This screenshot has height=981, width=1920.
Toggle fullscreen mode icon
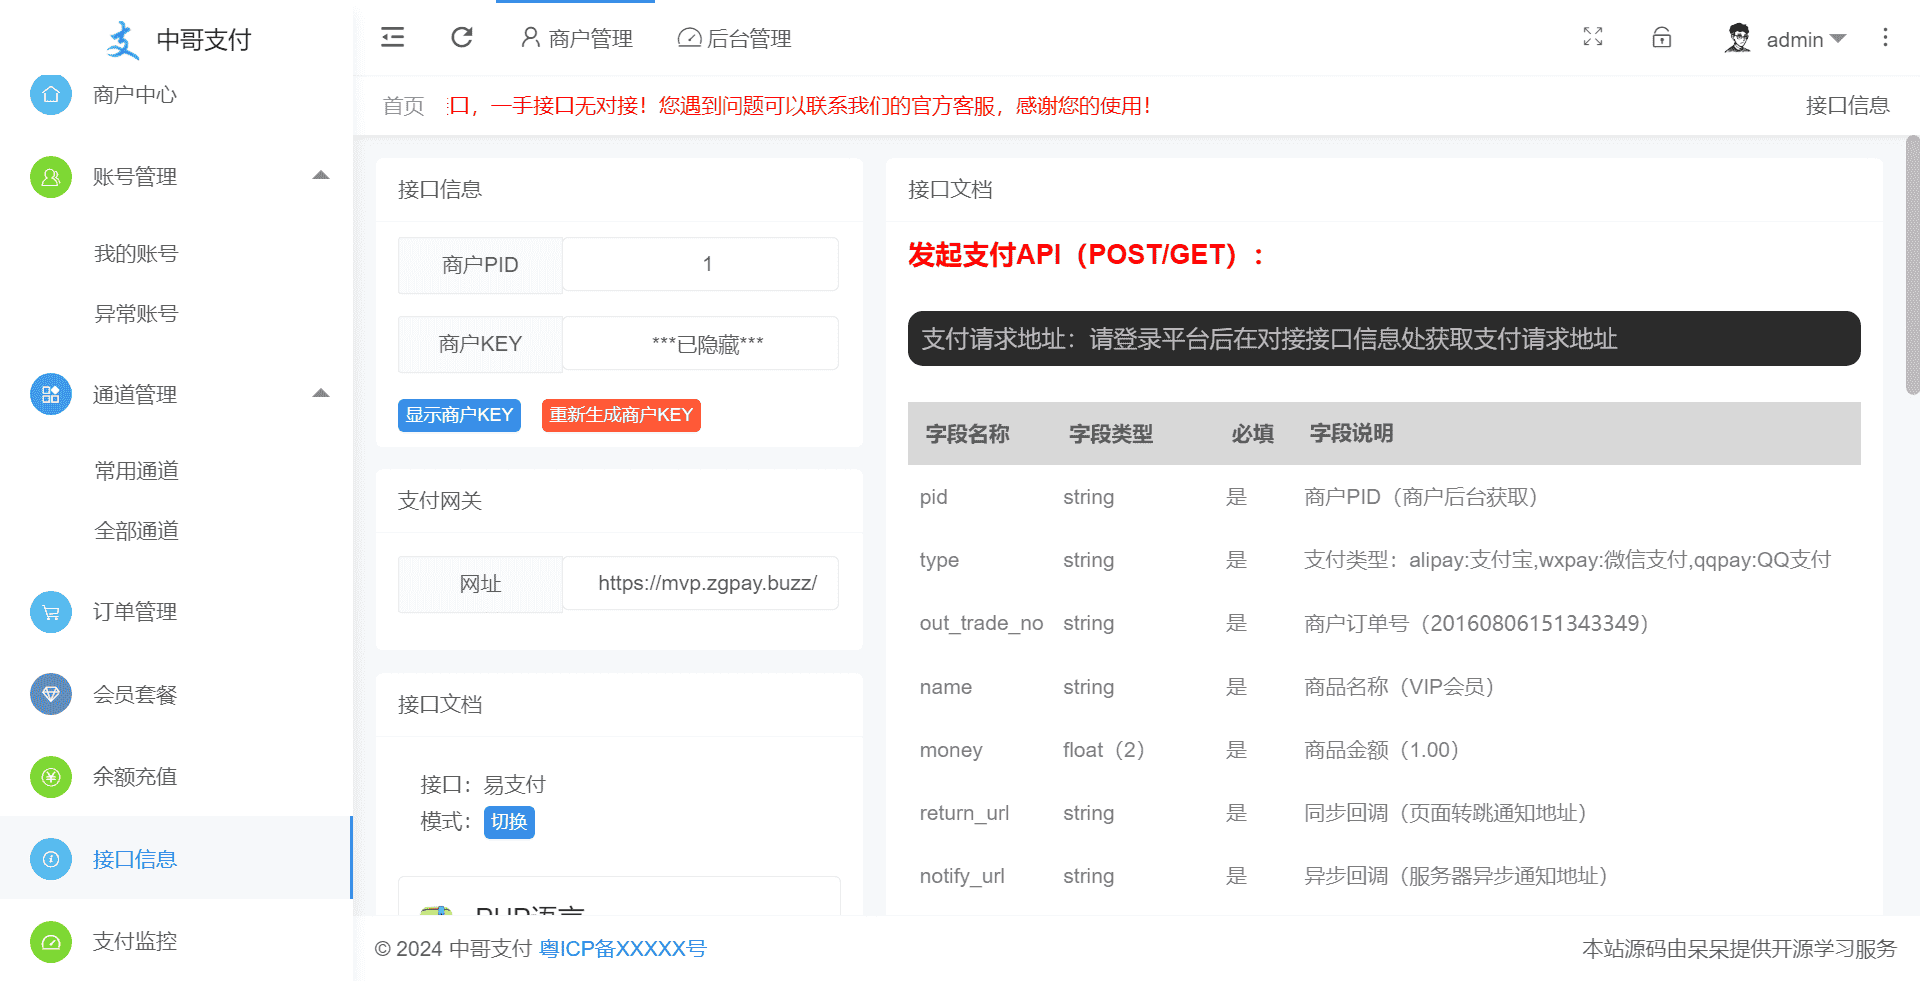(1593, 38)
